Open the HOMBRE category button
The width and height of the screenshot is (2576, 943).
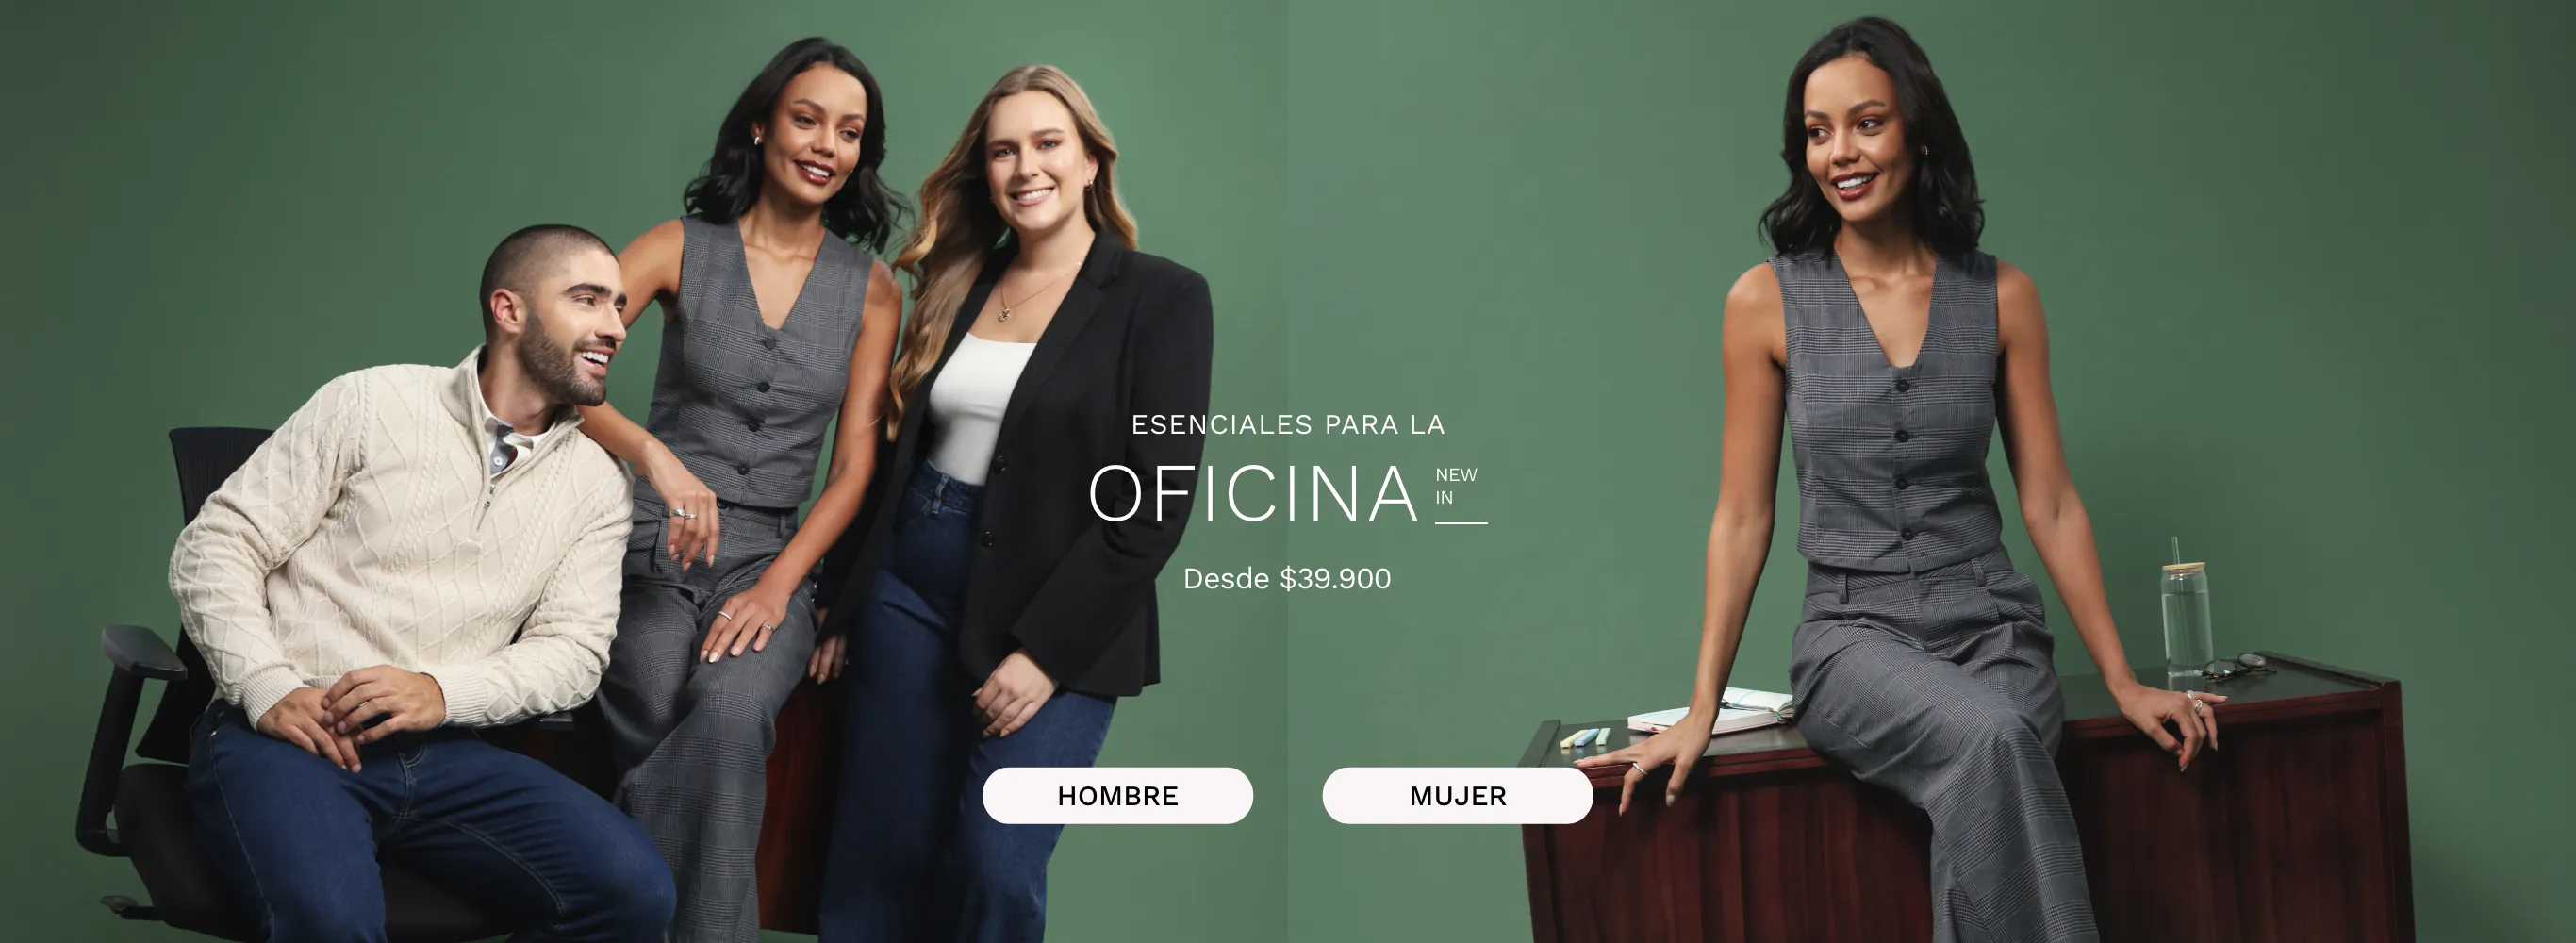click(1117, 796)
